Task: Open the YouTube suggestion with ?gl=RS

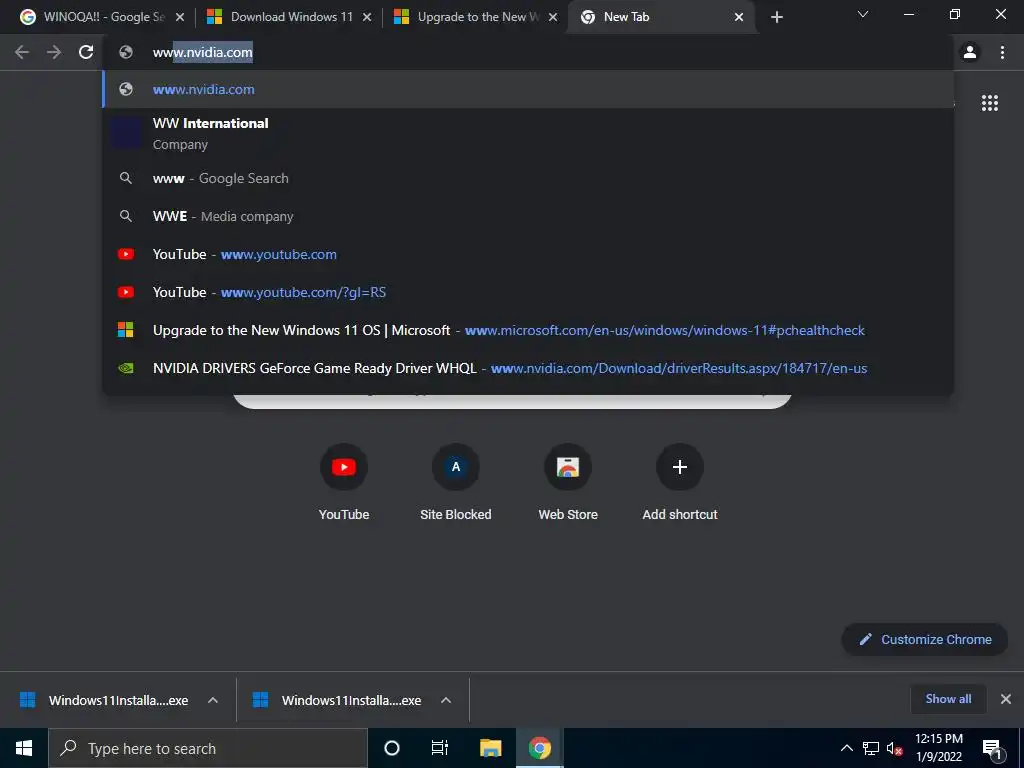Action: tap(528, 292)
